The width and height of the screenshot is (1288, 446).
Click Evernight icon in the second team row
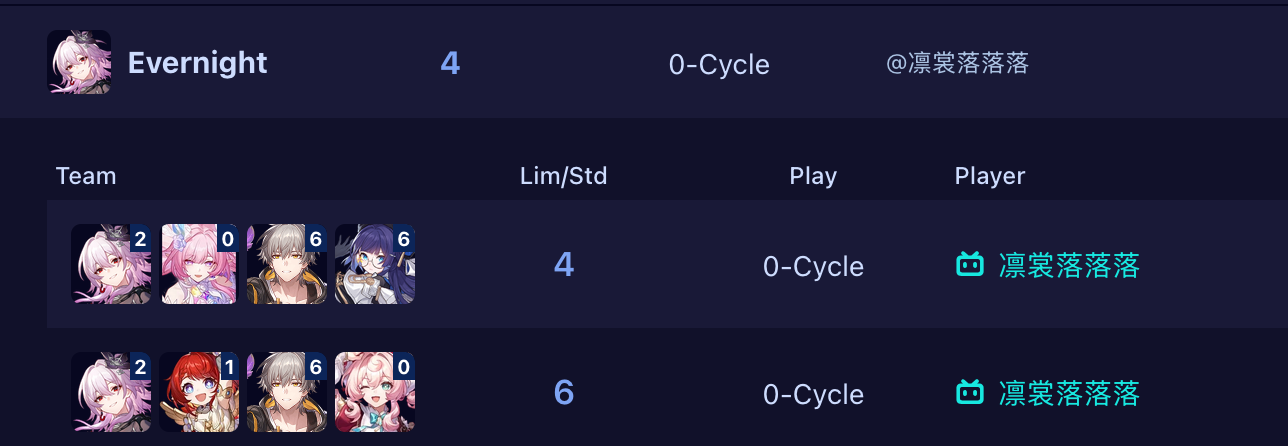tap(111, 392)
